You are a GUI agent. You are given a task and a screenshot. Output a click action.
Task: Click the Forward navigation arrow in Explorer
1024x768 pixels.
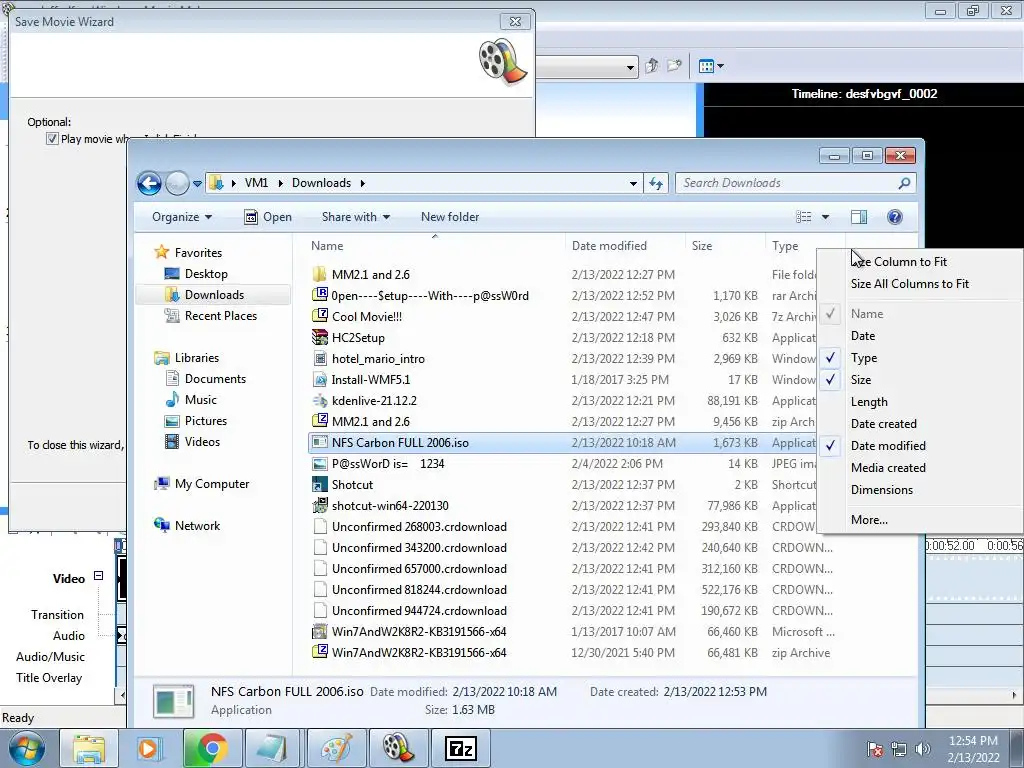point(177,184)
